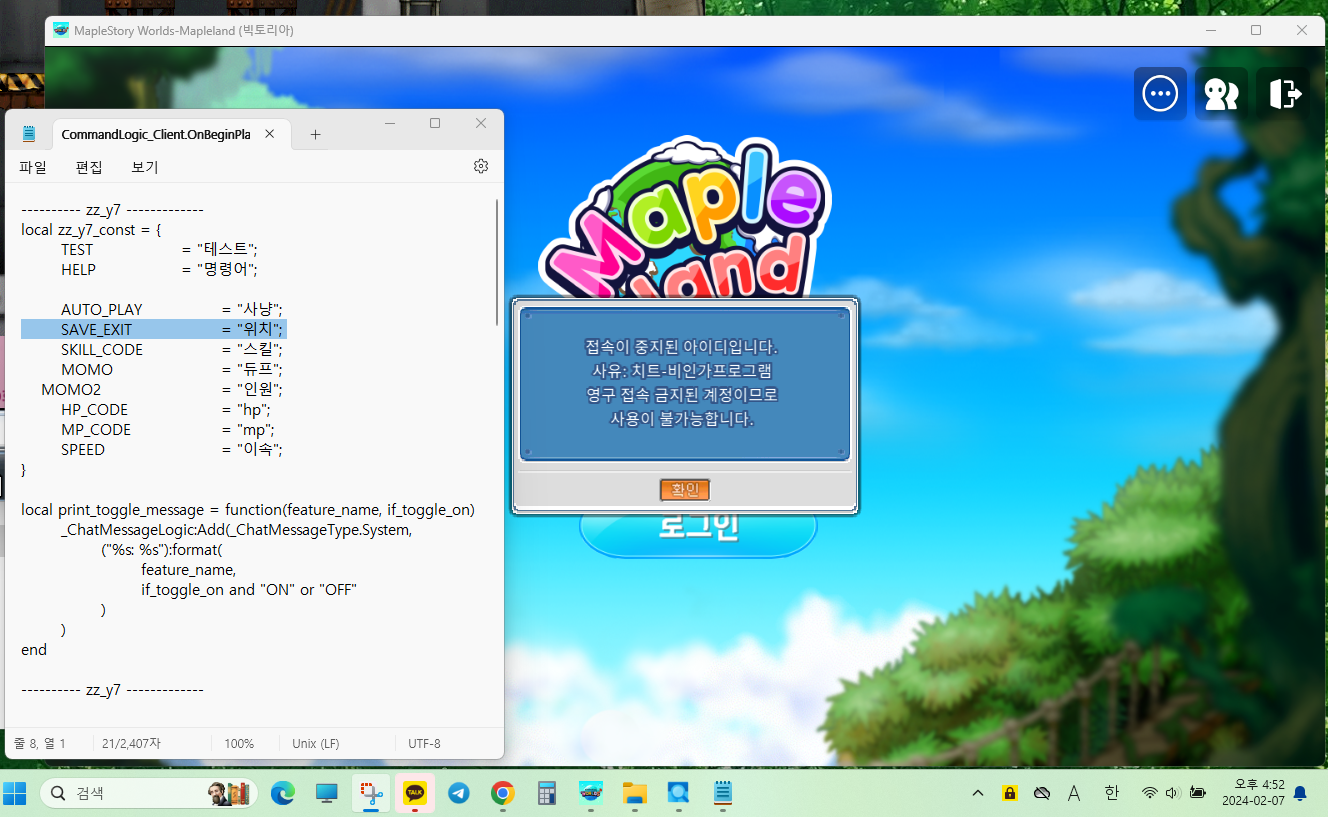Open the 편집 menu in Notepad

tap(89, 167)
